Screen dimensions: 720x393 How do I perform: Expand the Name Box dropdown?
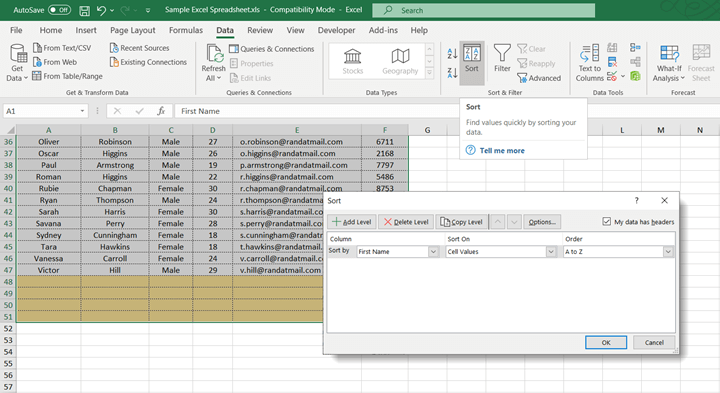(82, 111)
